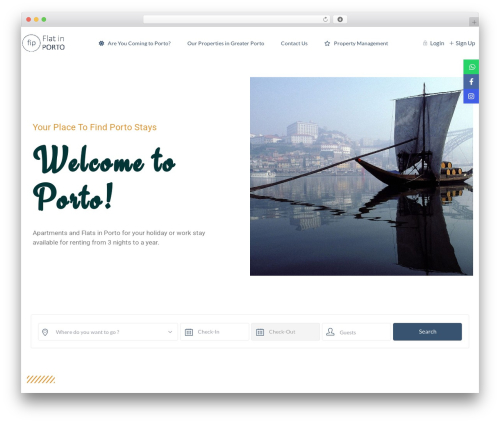Image resolution: width=500 pixels, height=423 pixels.
Task: Click the calendar icon in Check-Out
Action: (x=260, y=332)
